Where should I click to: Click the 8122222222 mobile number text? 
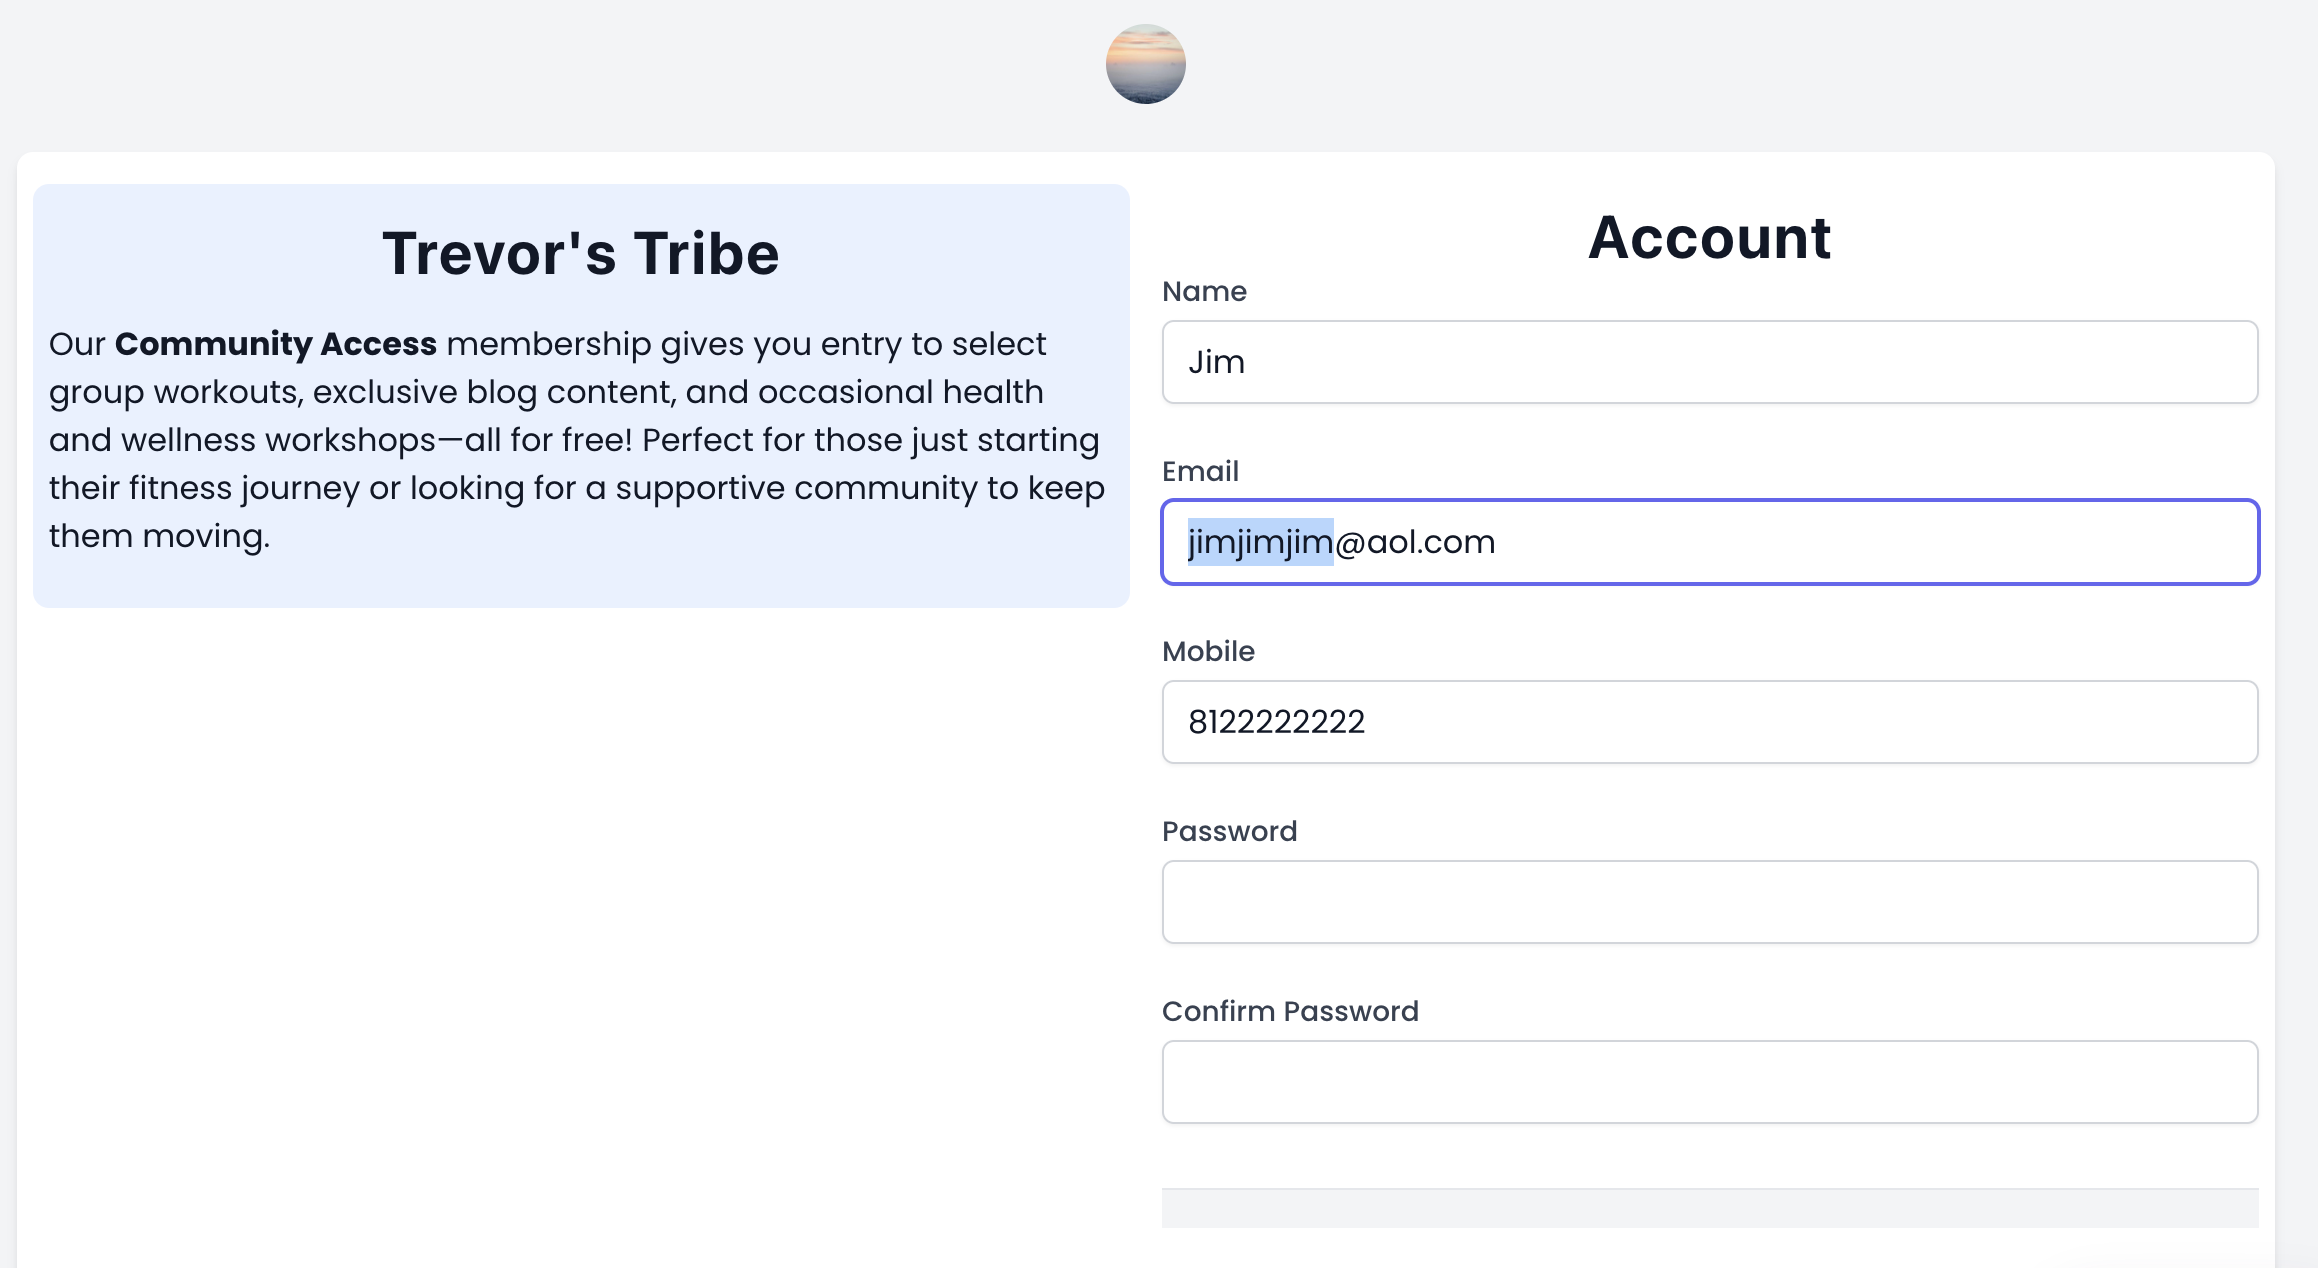[1276, 722]
